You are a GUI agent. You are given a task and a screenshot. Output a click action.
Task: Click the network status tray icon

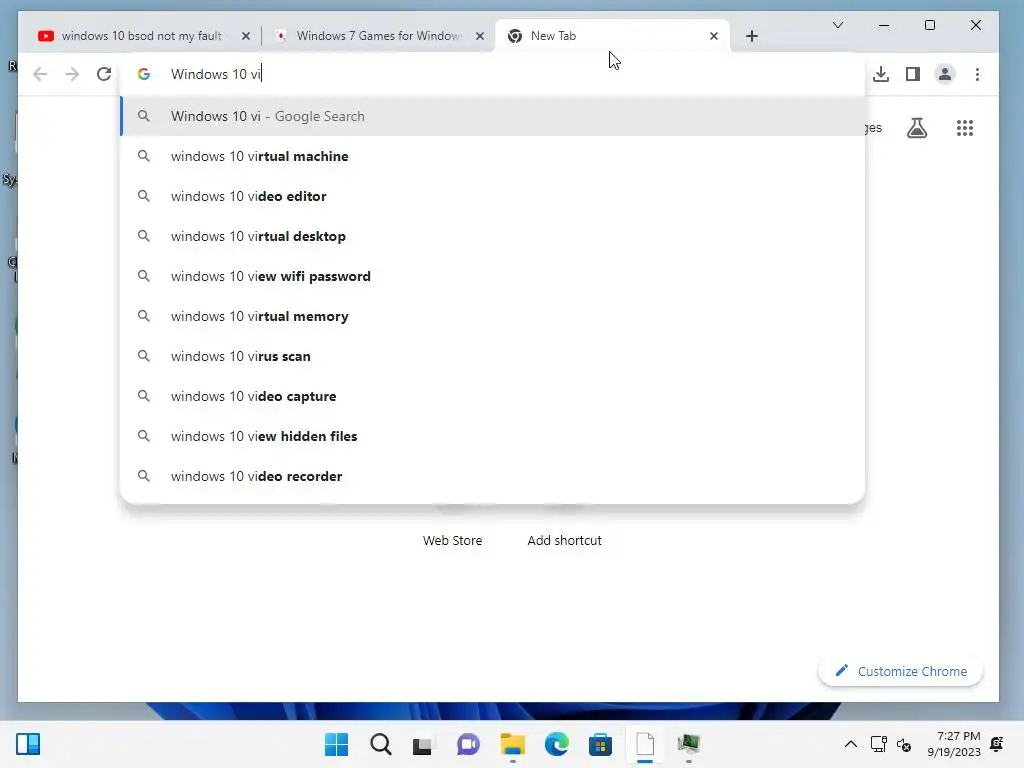coord(878,744)
